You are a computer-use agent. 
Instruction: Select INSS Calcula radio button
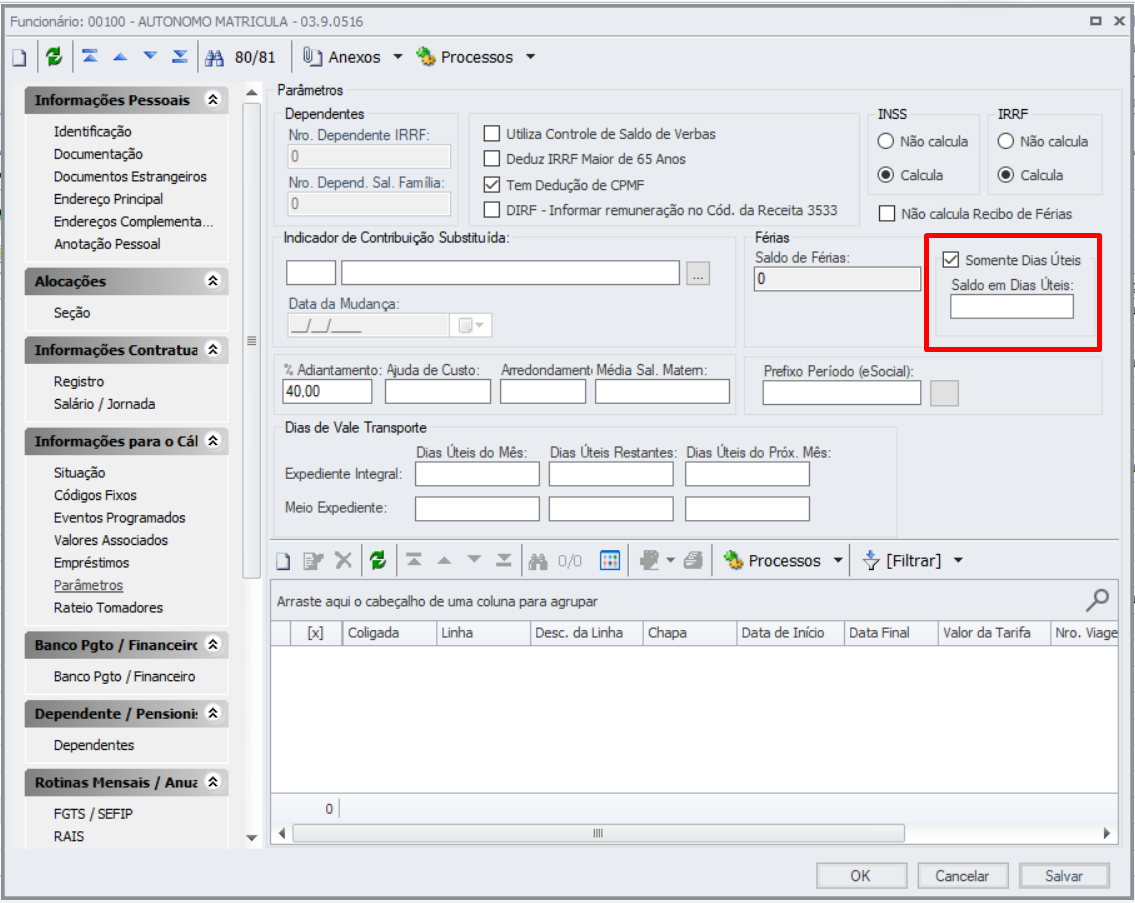tap(885, 175)
